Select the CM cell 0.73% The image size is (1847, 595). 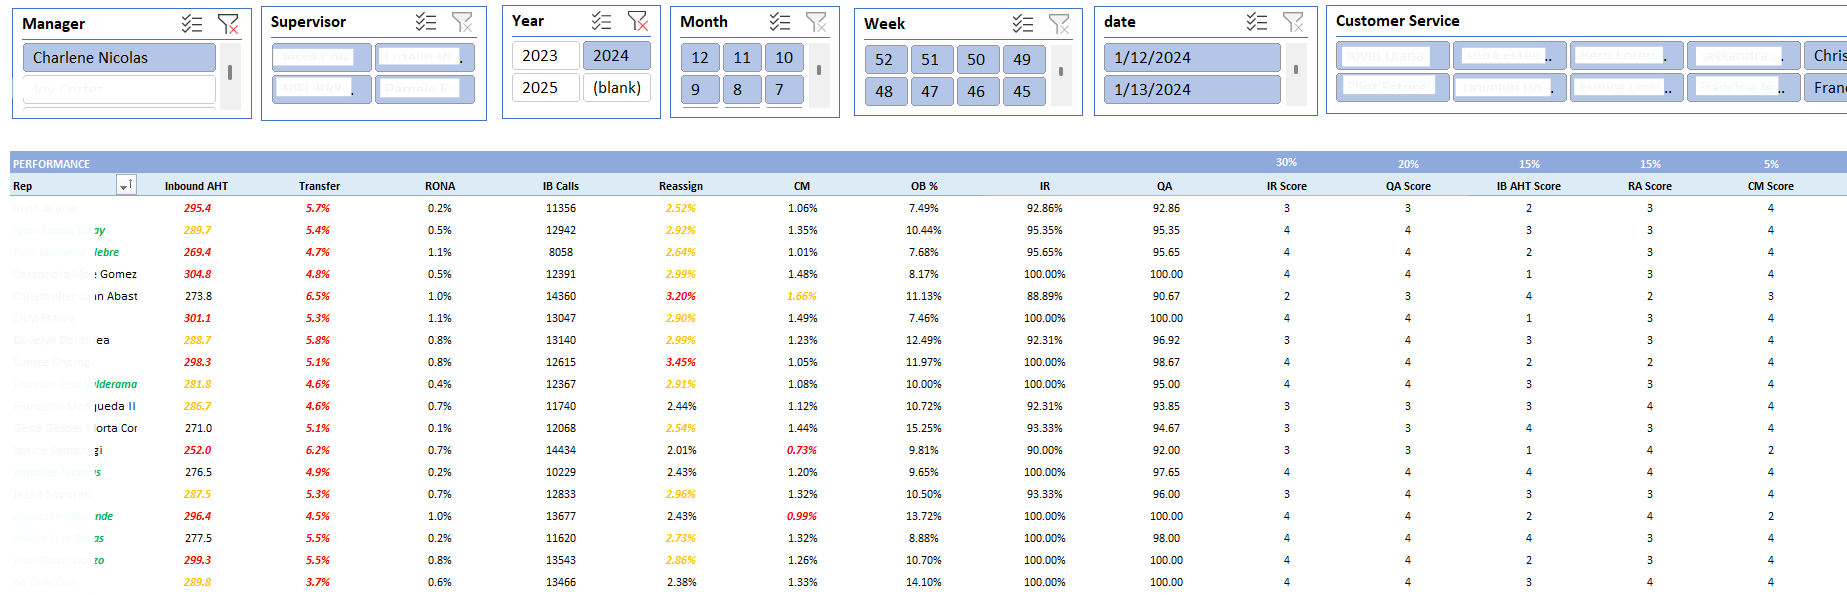pyautogui.click(x=802, y=450)
